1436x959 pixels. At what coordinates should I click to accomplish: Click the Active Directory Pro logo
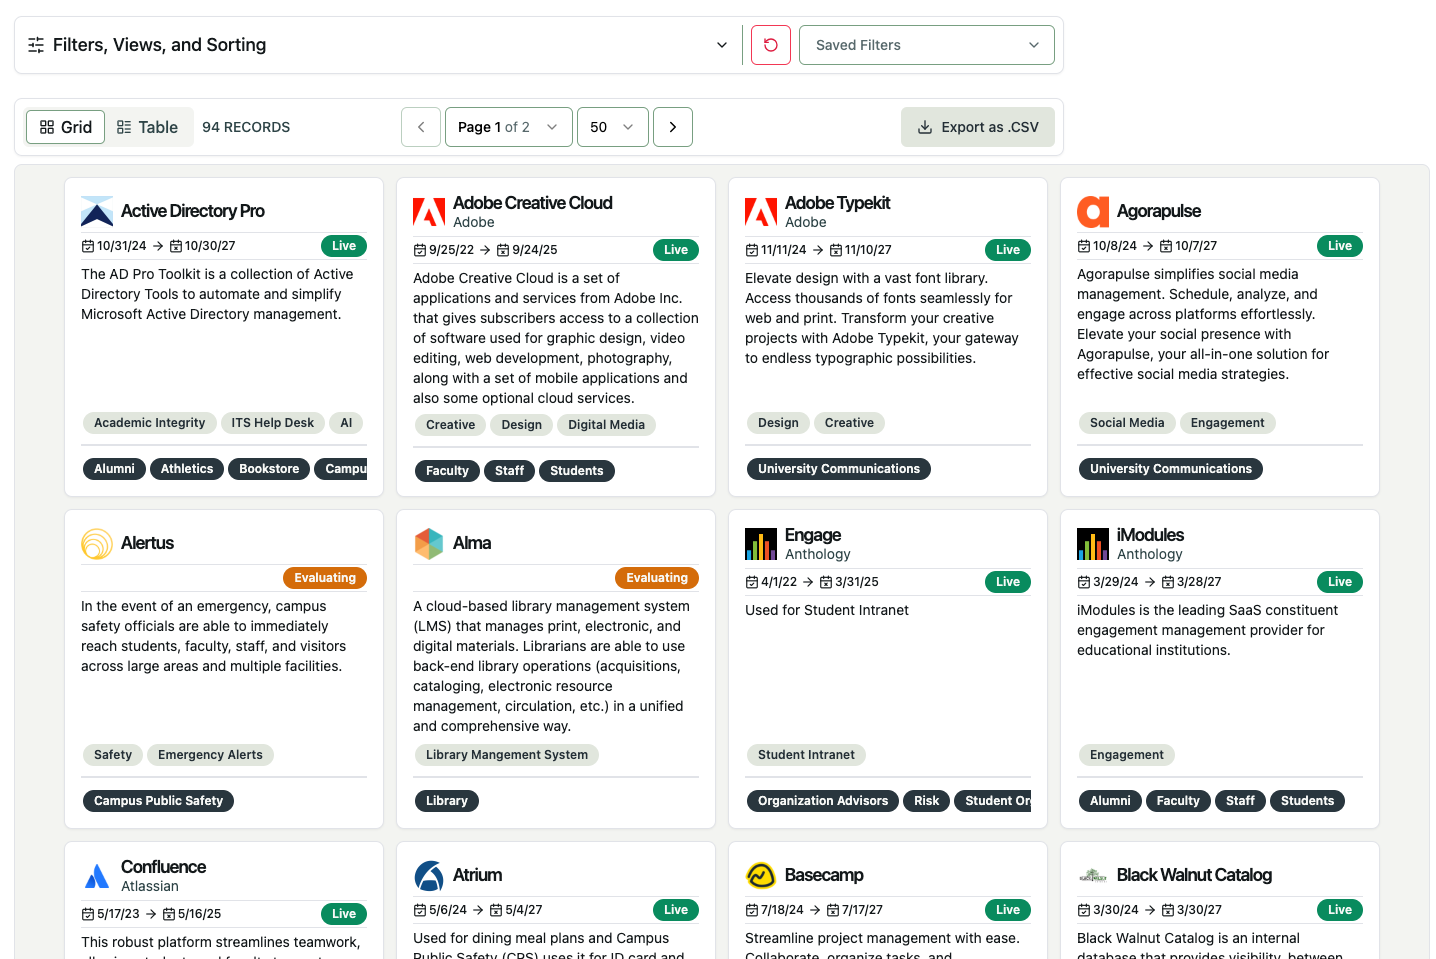[x=97, y=211]
